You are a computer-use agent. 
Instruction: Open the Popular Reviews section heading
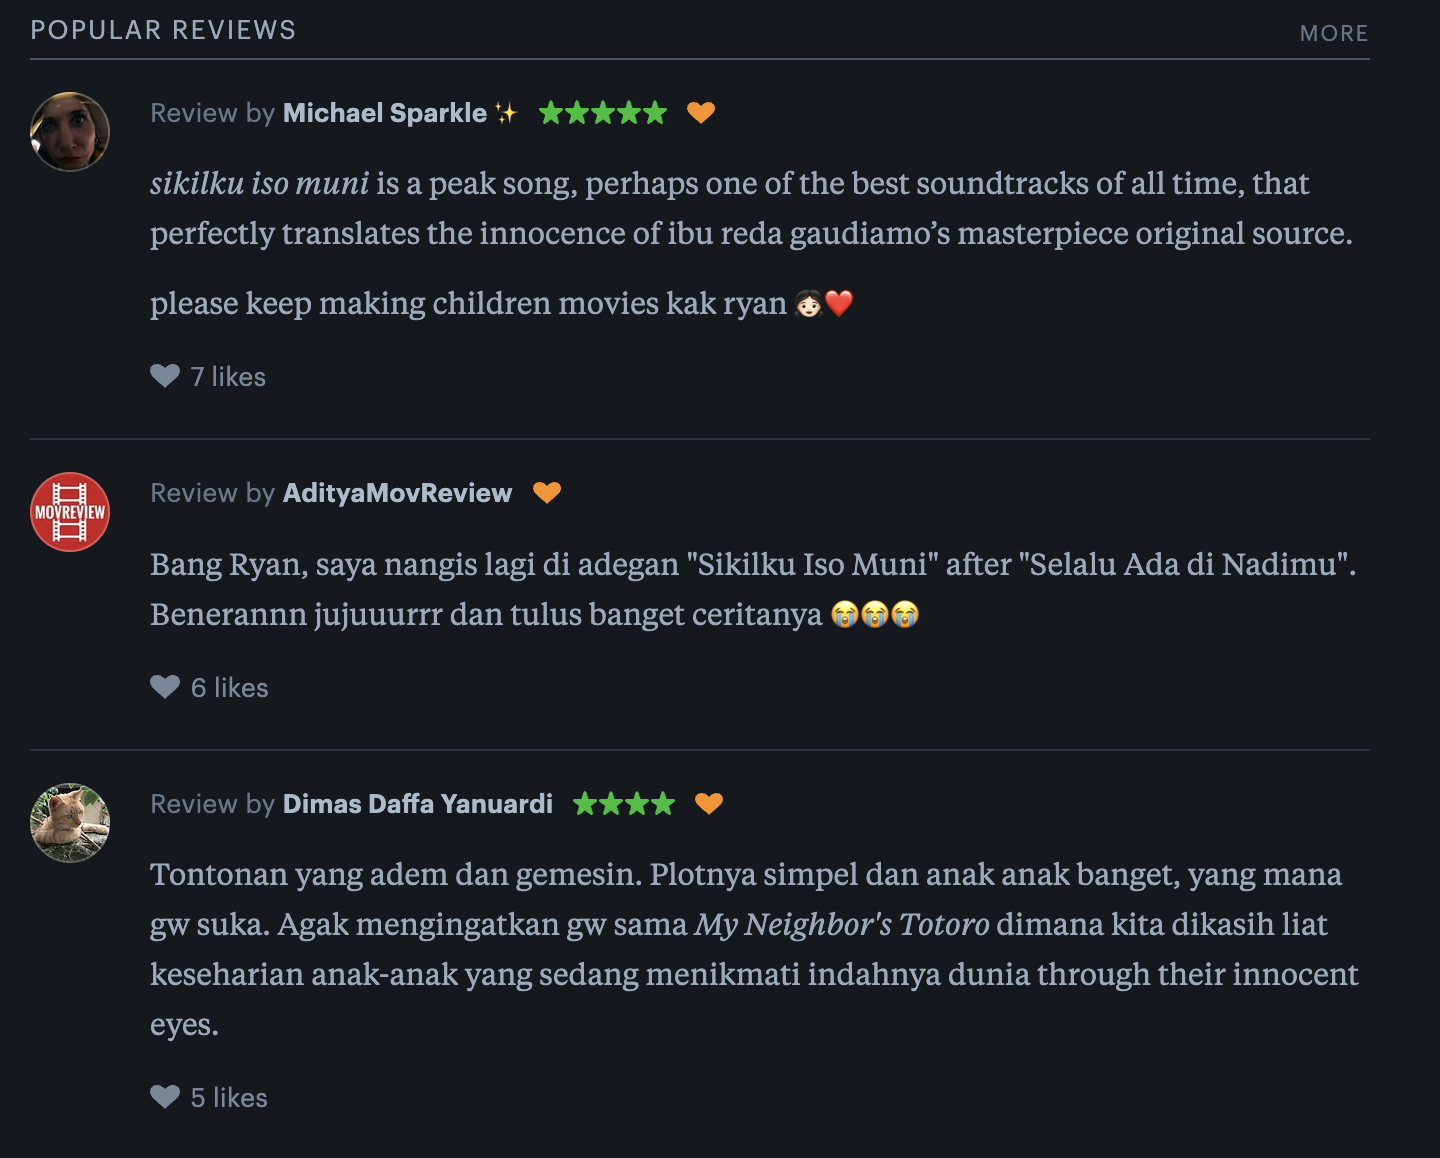pyautogui.click(x=163, y=30)
